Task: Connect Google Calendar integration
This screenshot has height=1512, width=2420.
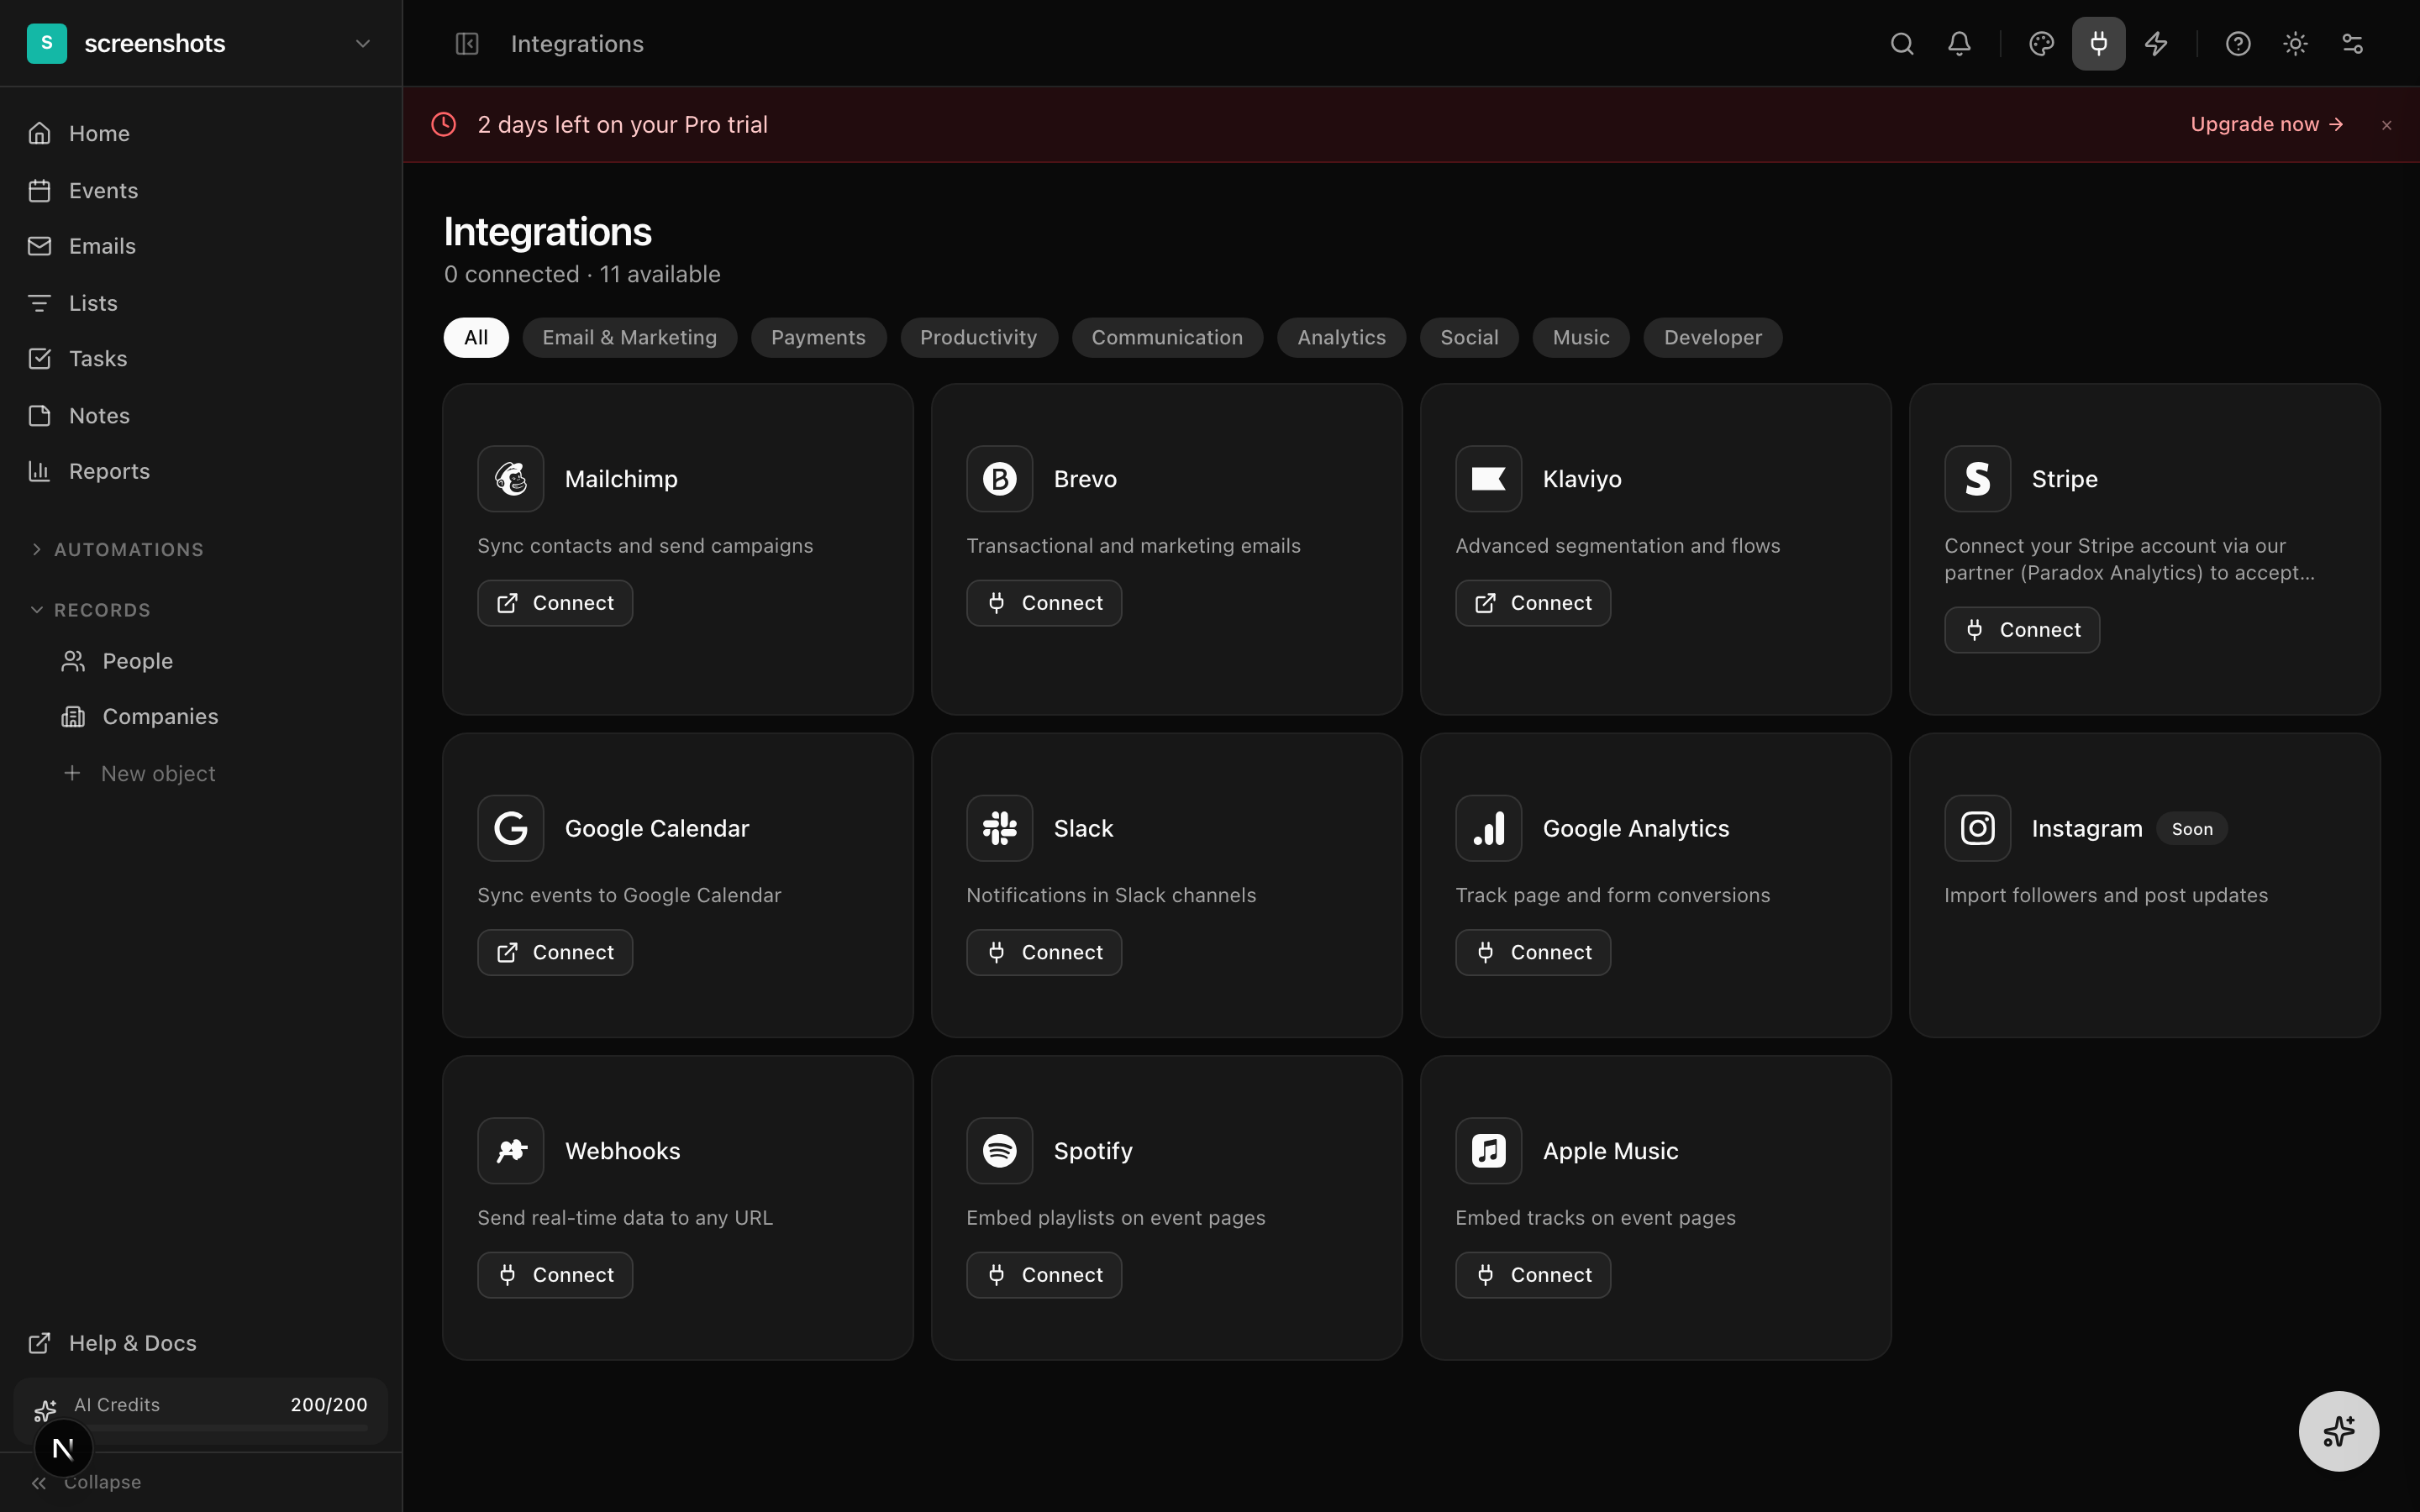Action: (555, 952)
